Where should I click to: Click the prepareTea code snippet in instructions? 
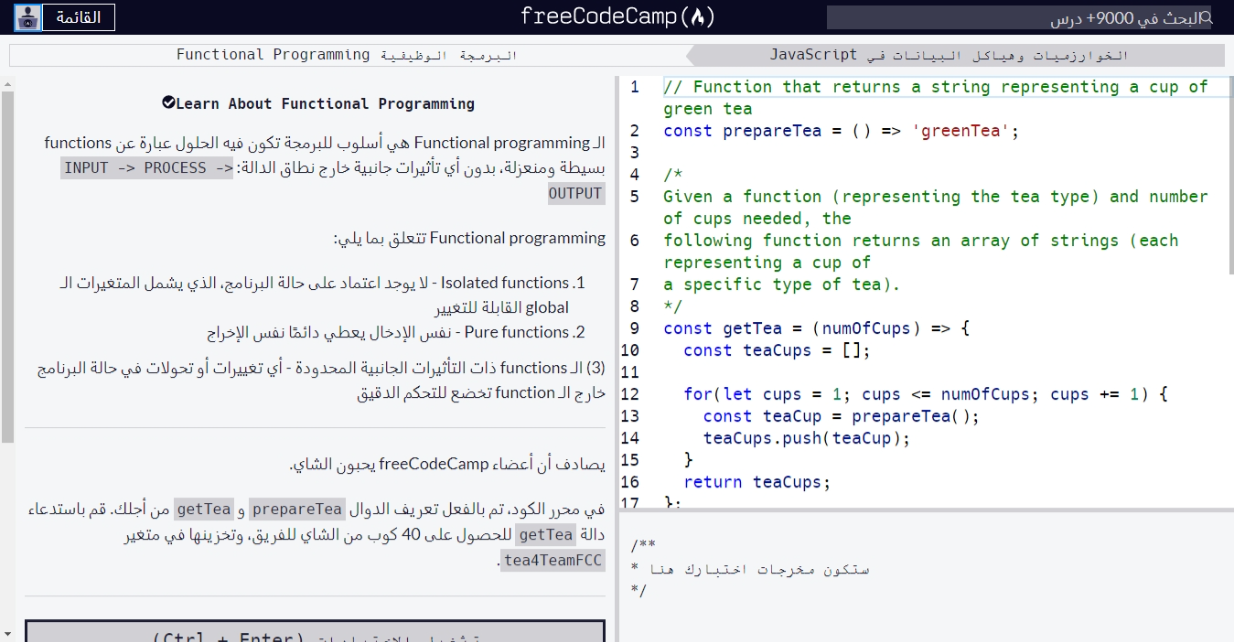pos(297,509)
